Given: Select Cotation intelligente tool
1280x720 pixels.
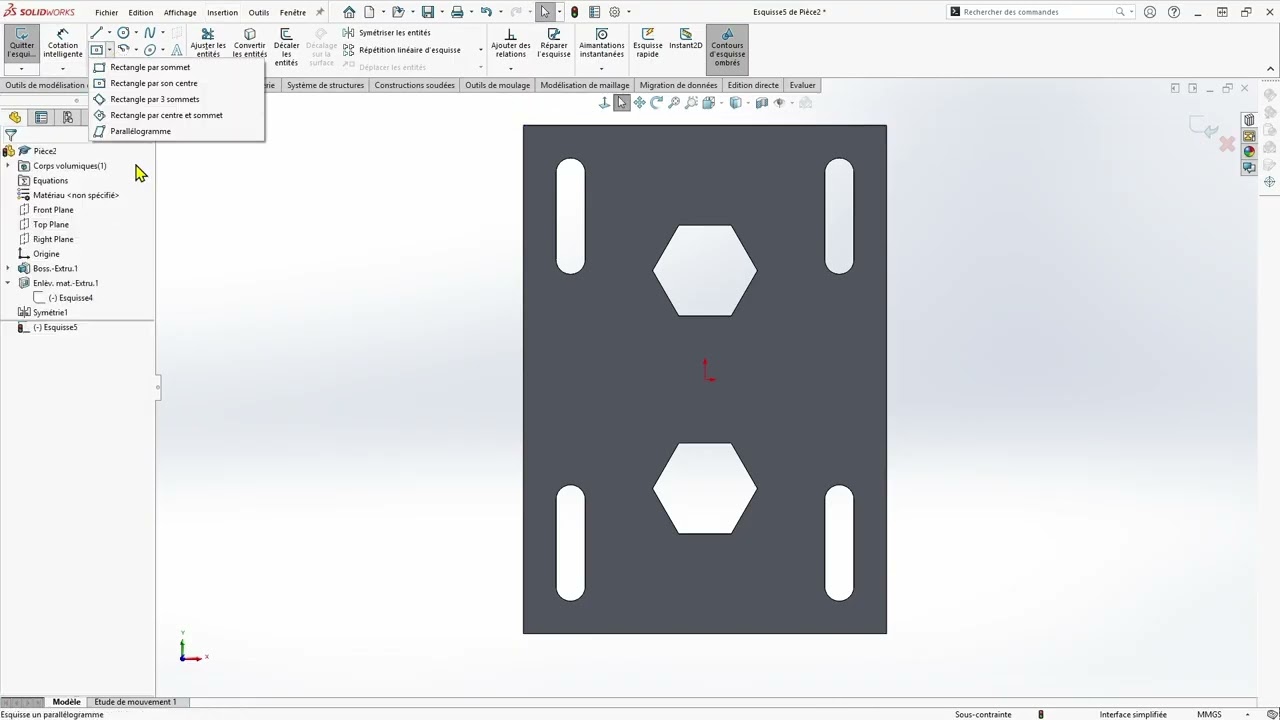Looking at the screenshot, I should pos(62,44).
